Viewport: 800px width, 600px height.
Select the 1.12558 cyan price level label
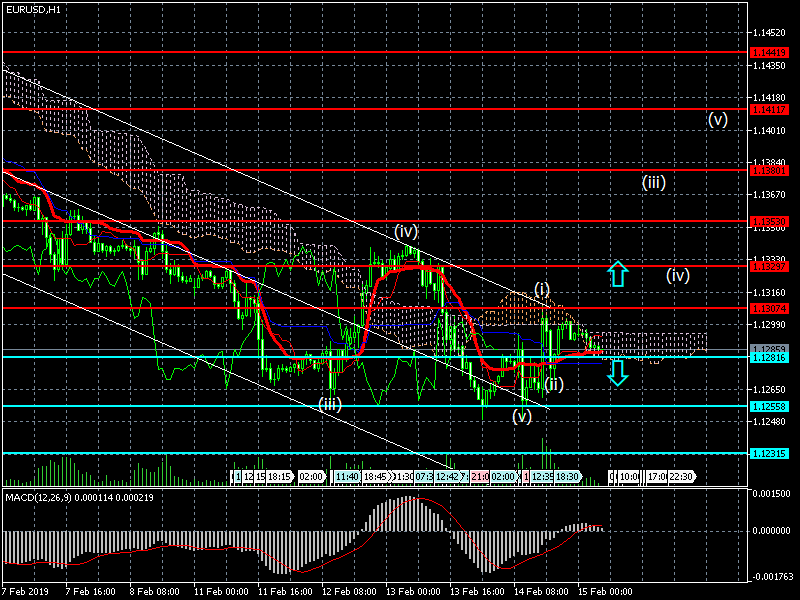769,406
